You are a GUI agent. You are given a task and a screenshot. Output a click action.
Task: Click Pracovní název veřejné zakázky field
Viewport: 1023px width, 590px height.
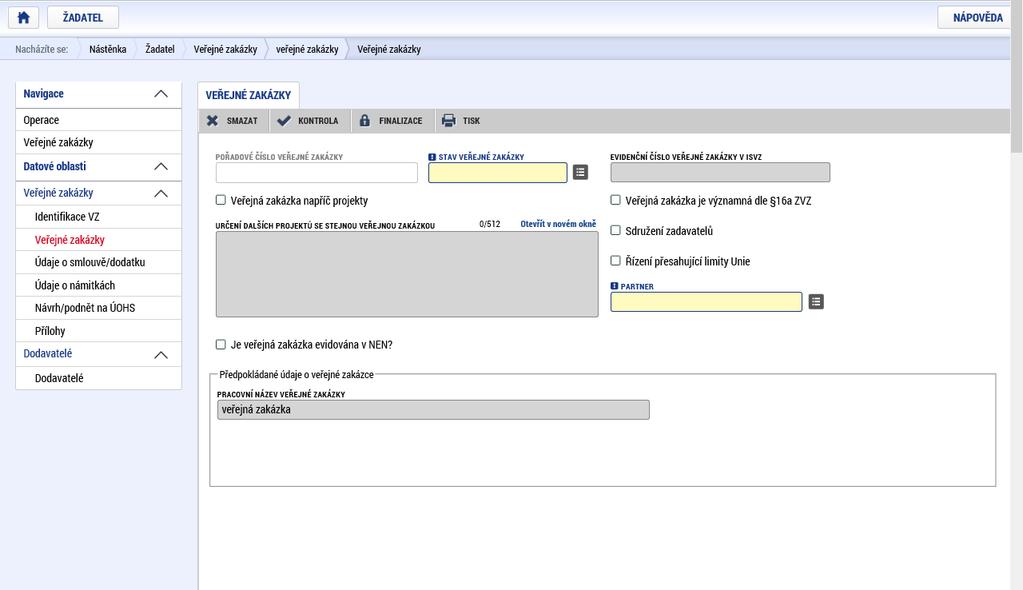point(433,410)
